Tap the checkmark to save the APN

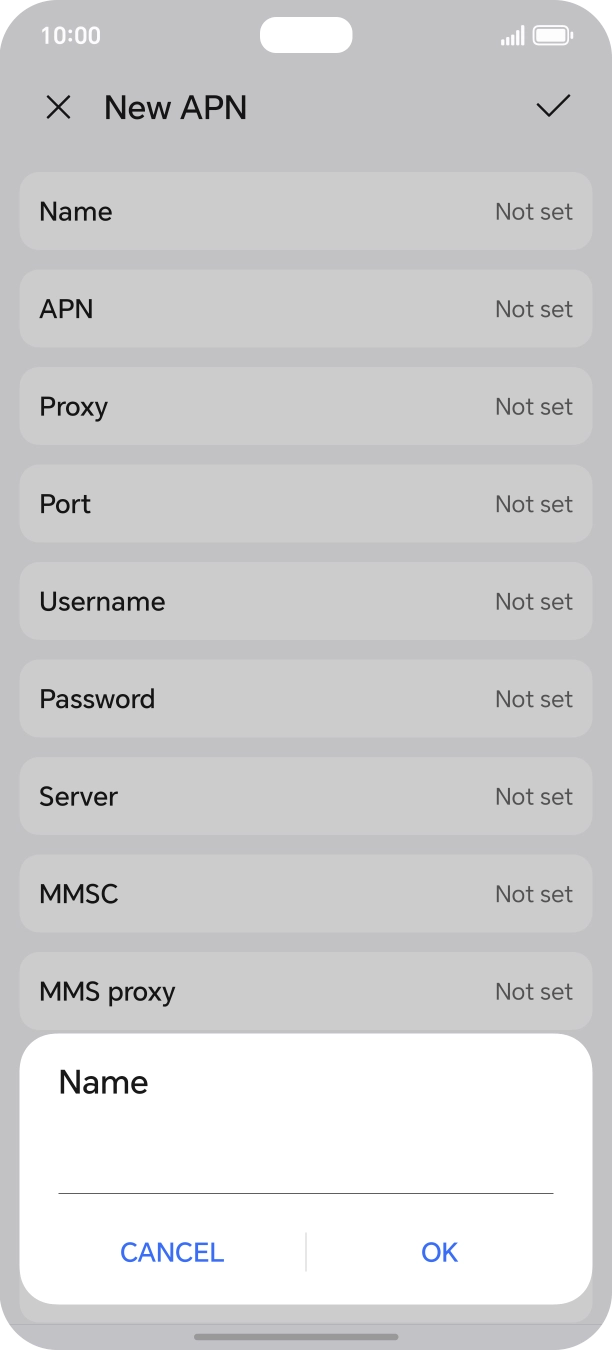pyautogui.click(x=553, y=107)
